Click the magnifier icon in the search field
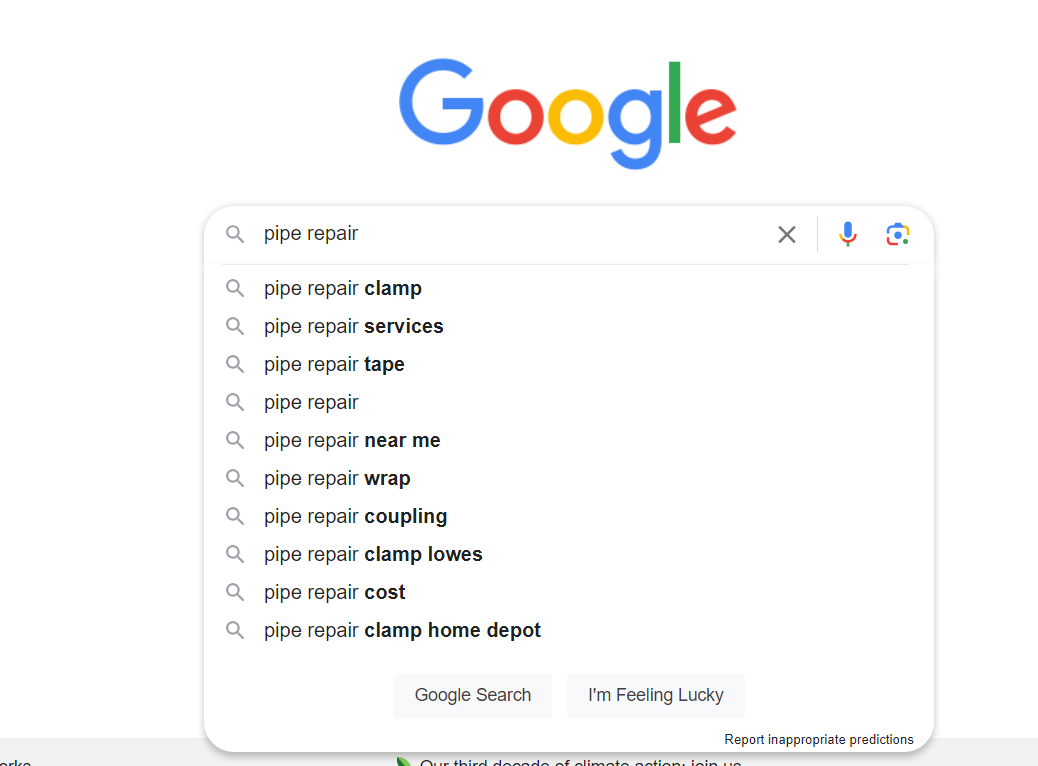1038x766 pixels. 235,234
